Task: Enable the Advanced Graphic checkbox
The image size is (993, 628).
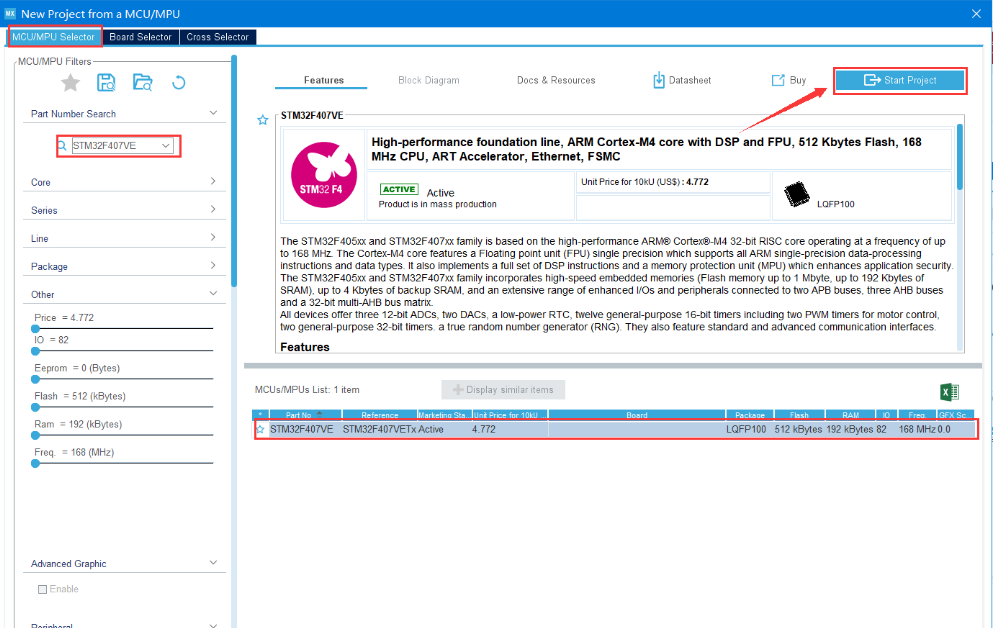Action: tap(42, 589)
